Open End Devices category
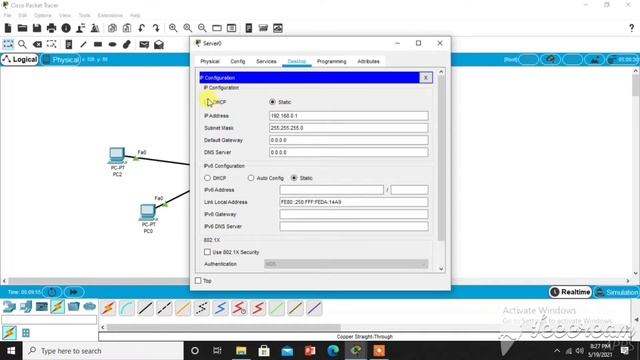Image resolution: width=640 pixels, height=360 pixels. pyautogui.click(x=25, y=306)
